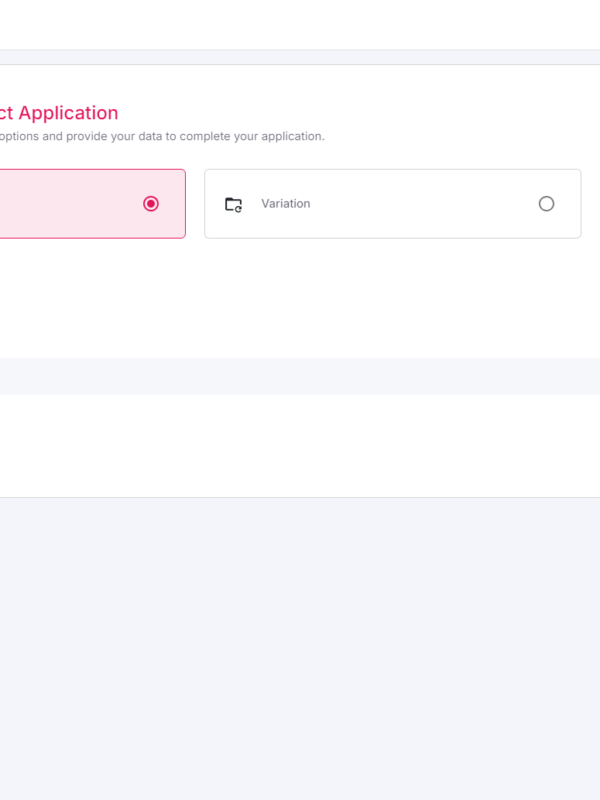Click the selected pink radio button
The image size is (600, 800).
pyautogui.click(x=151, y=204)
